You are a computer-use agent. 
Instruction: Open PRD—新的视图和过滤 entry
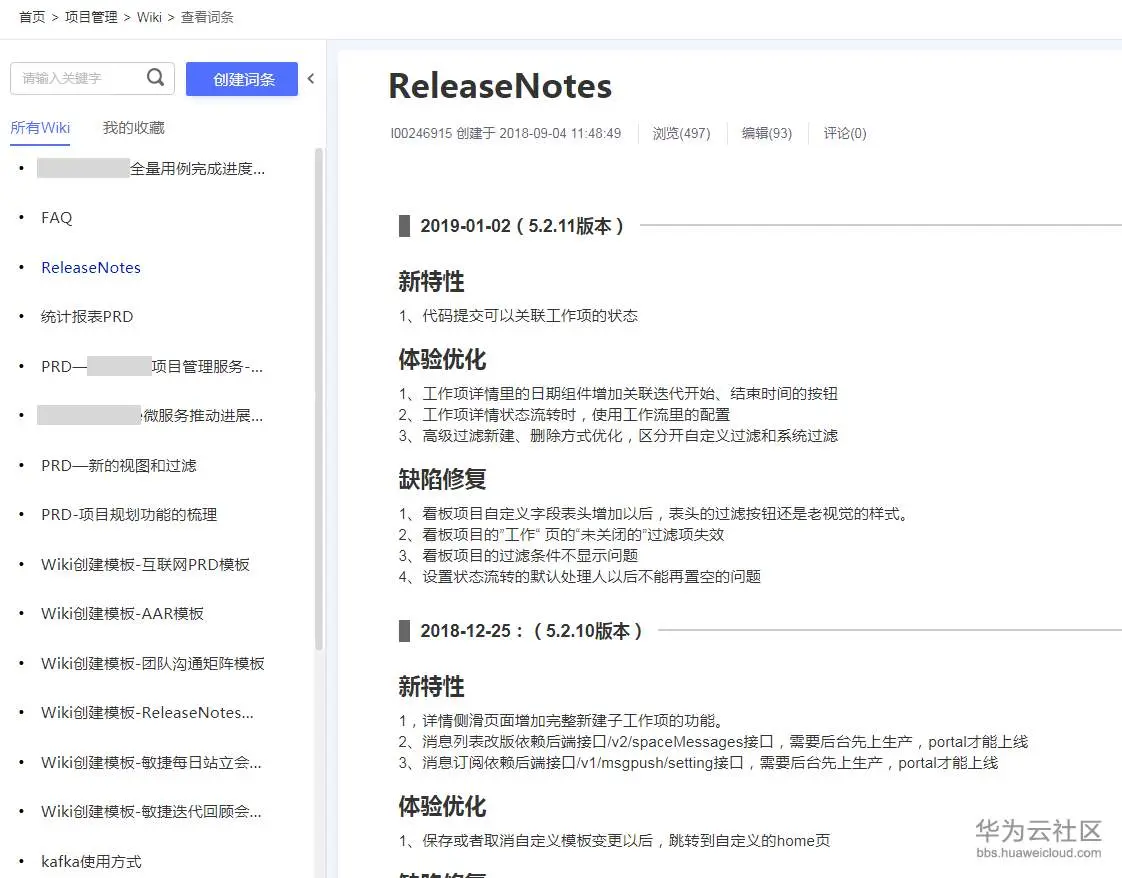tap(119, 466)
